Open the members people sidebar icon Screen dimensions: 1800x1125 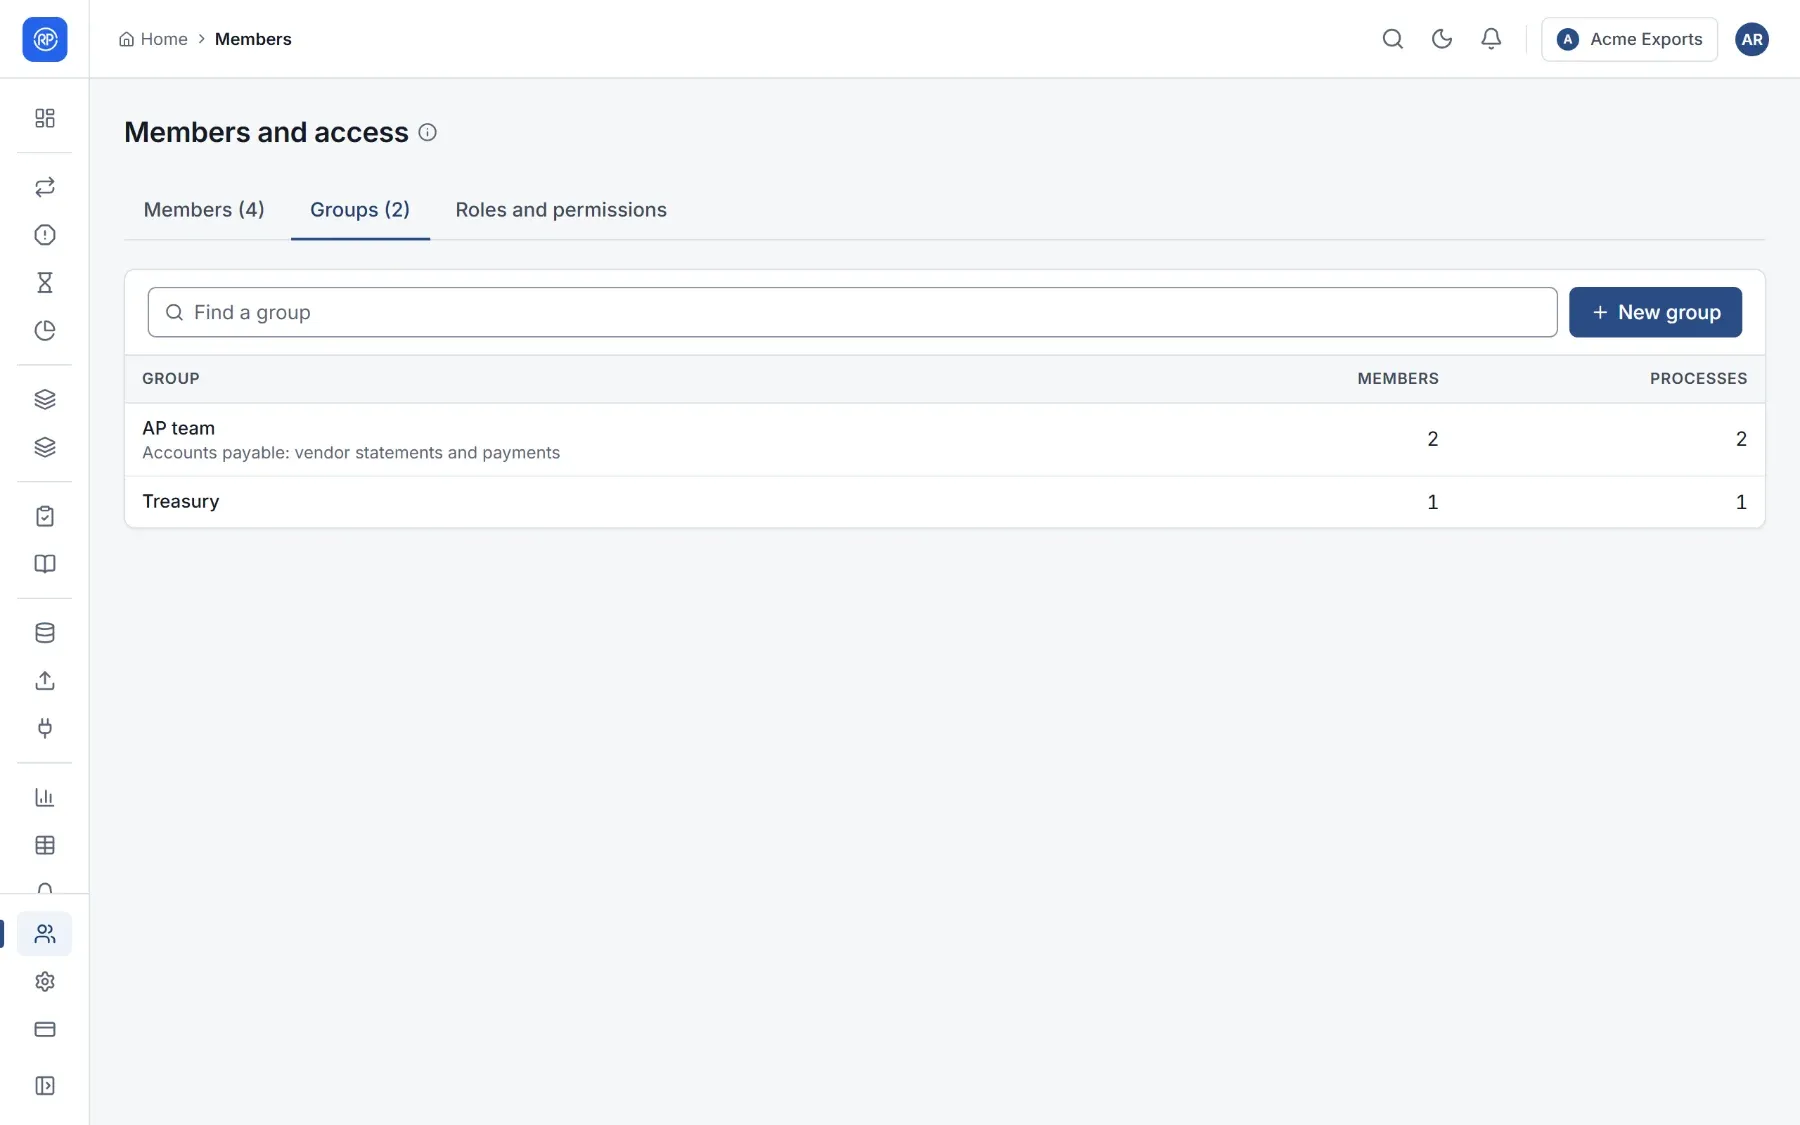[x=45, y=934]
